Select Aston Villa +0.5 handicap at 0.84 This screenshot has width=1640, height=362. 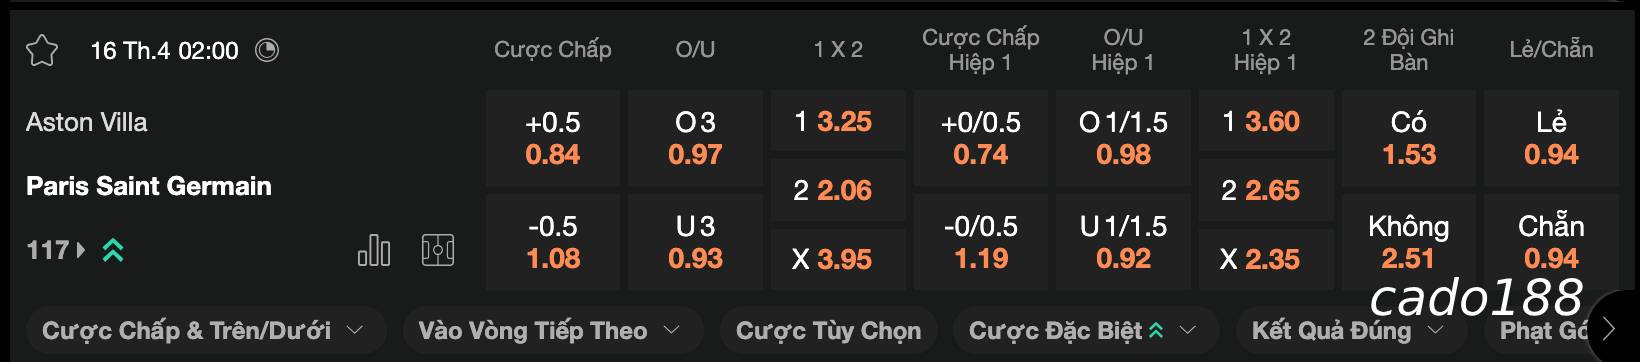[x=553, y=138]
